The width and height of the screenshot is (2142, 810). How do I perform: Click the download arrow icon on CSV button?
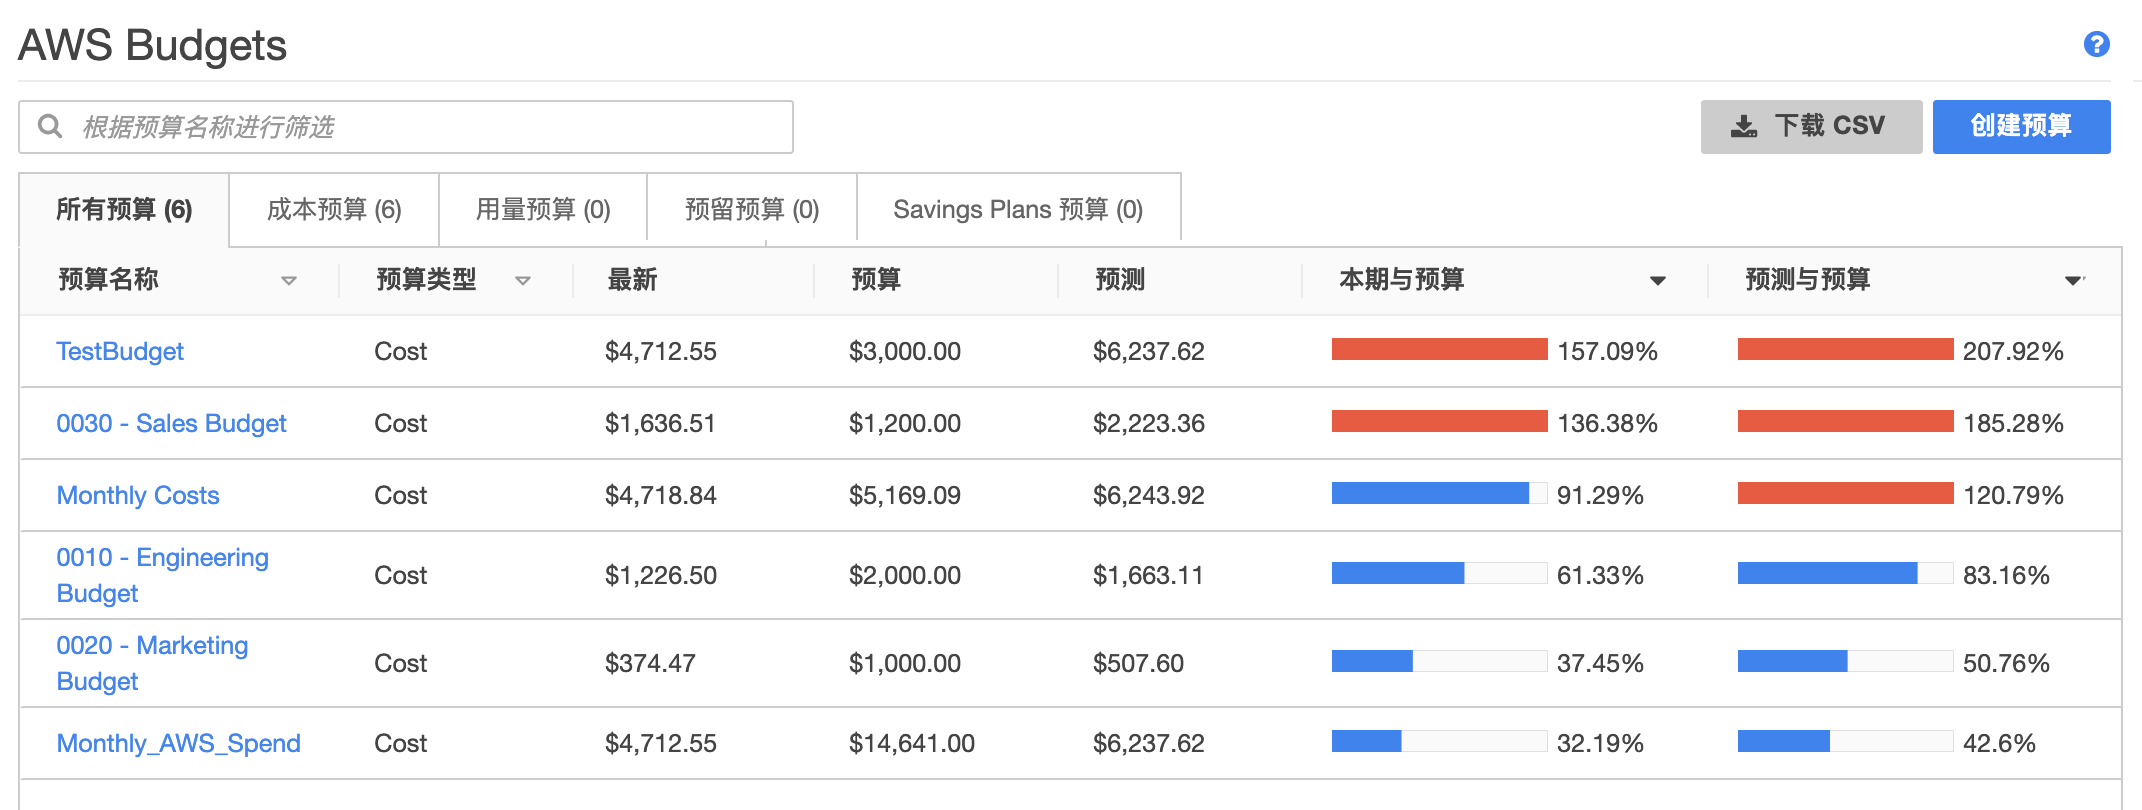click(x=1744, y=126)
